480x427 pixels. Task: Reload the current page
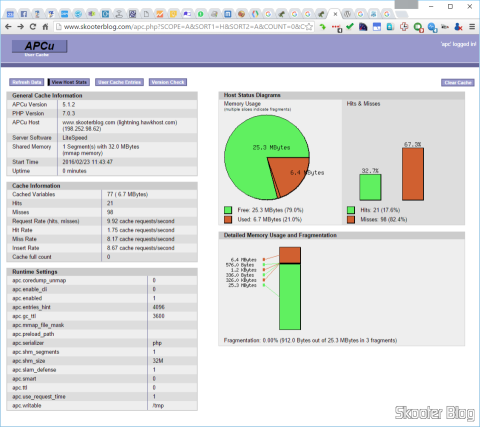[x=33, y=27]
